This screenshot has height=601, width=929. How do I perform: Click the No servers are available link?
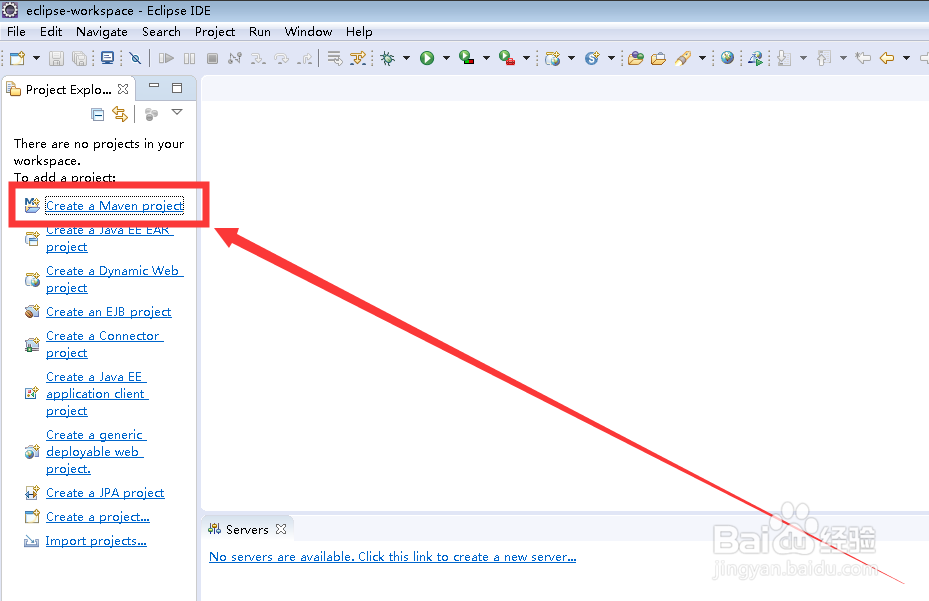392,557
